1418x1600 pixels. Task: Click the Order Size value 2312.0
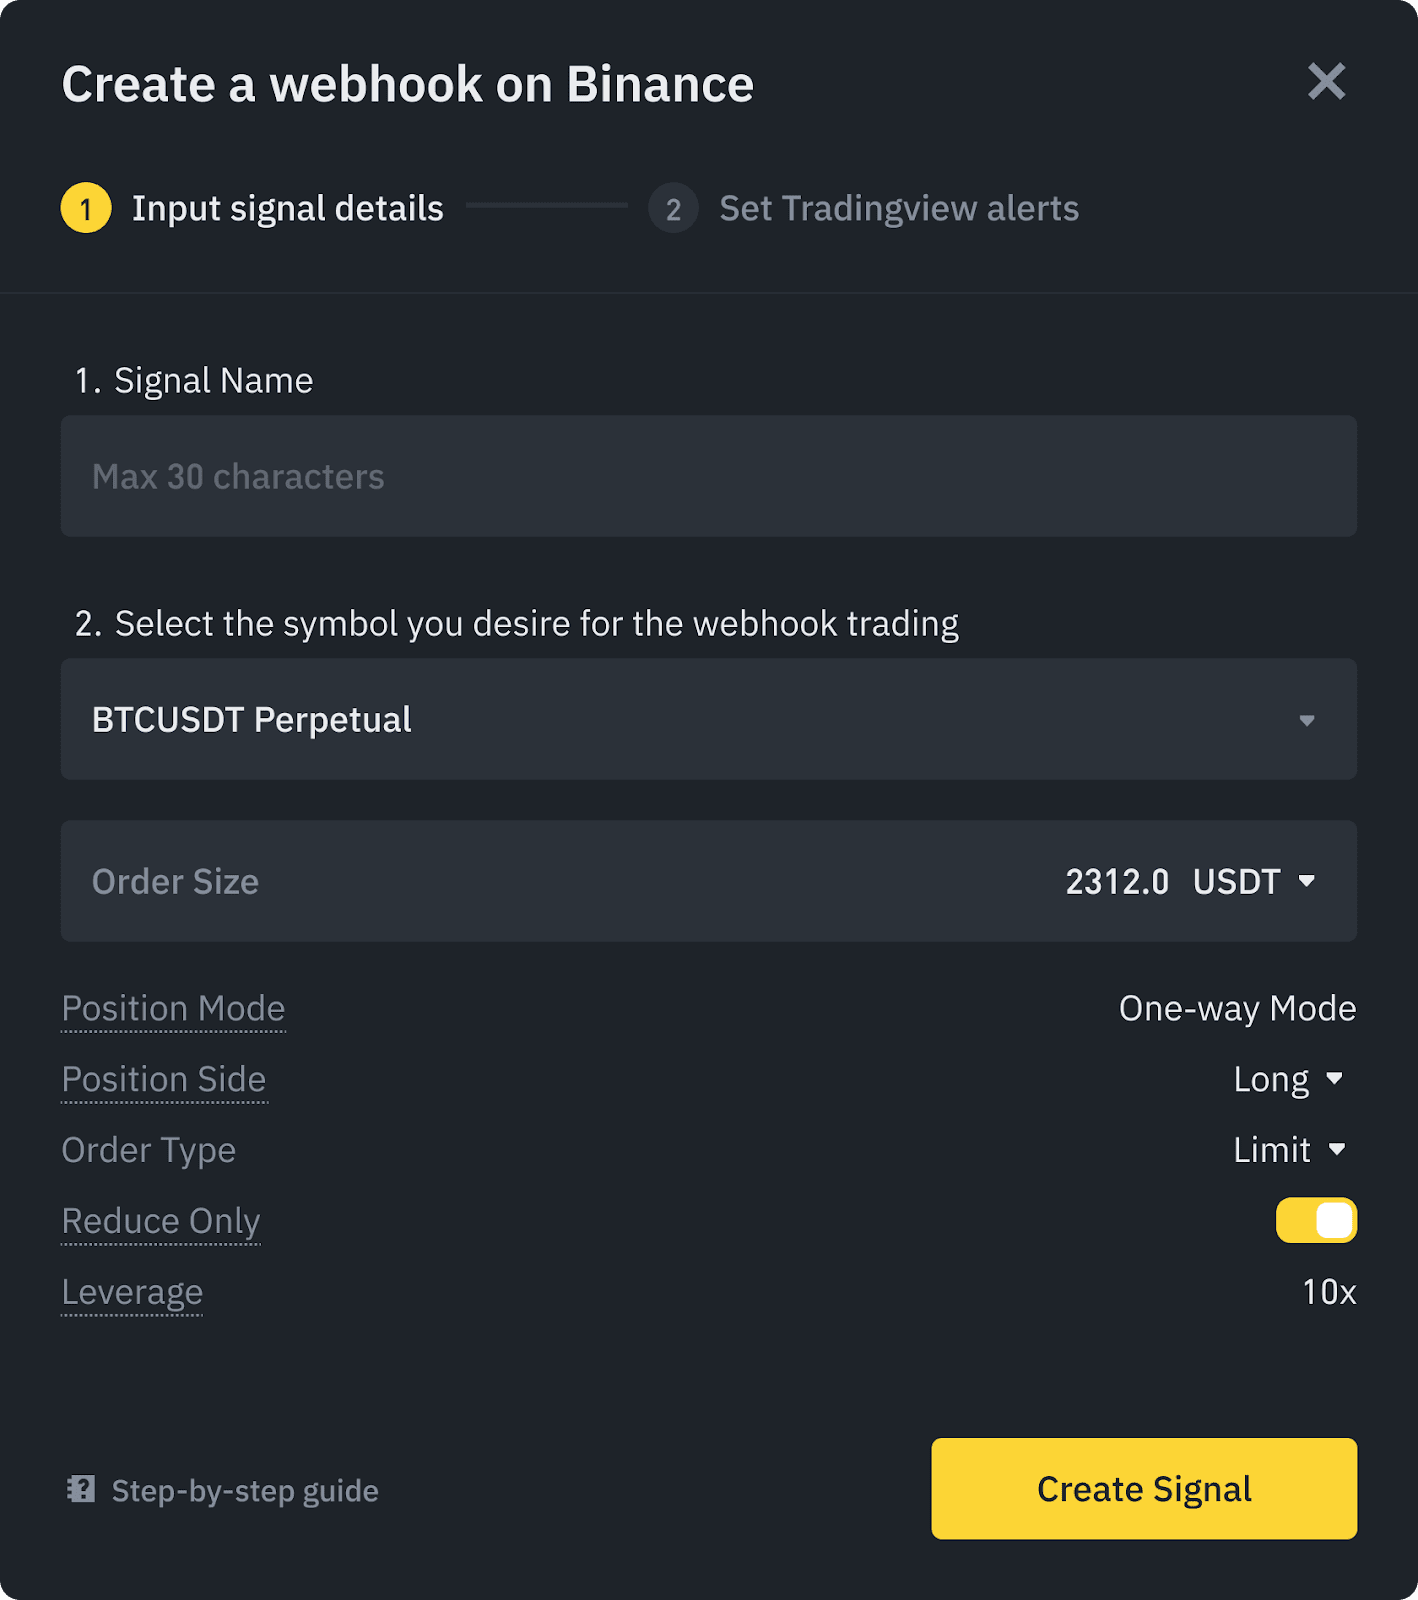click(x=1117, y=881)
